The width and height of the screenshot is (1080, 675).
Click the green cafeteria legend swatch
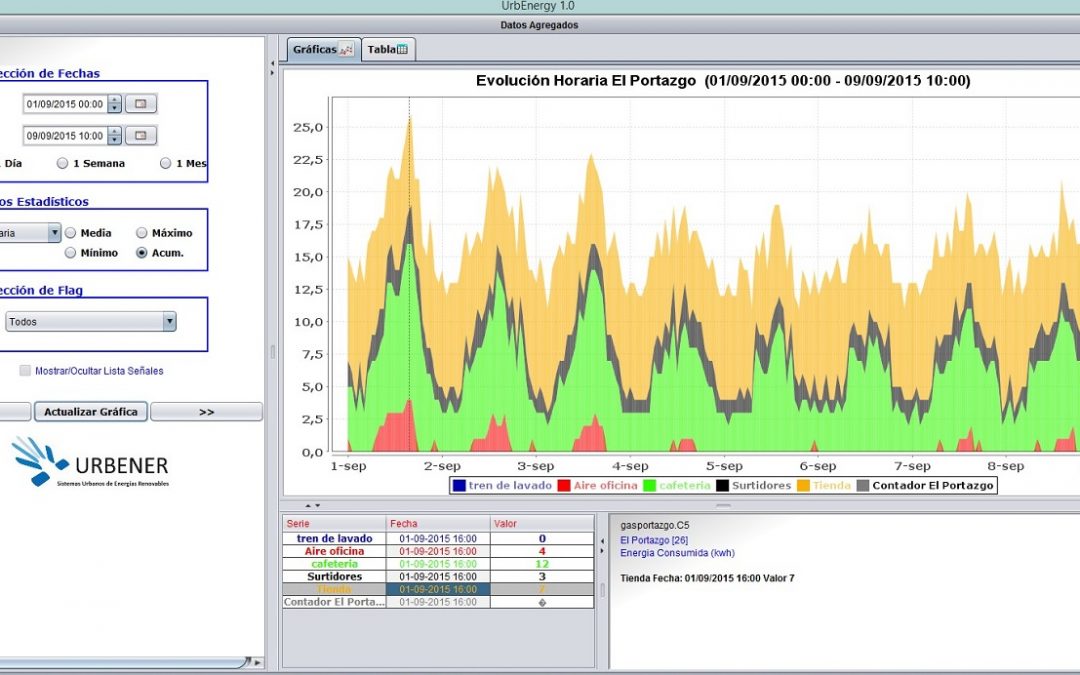(648, 486)
